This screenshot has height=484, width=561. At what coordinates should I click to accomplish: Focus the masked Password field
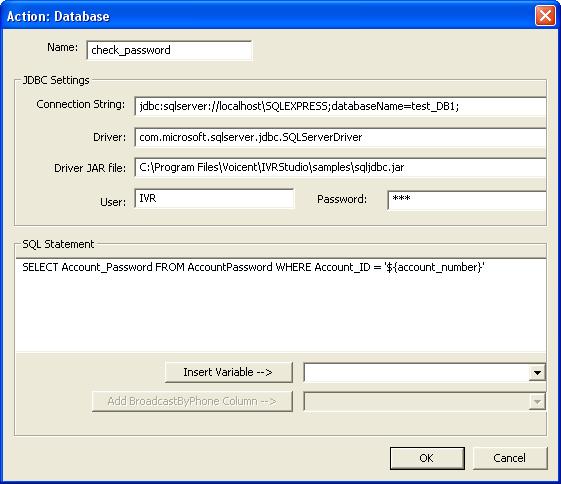(467, 200)
